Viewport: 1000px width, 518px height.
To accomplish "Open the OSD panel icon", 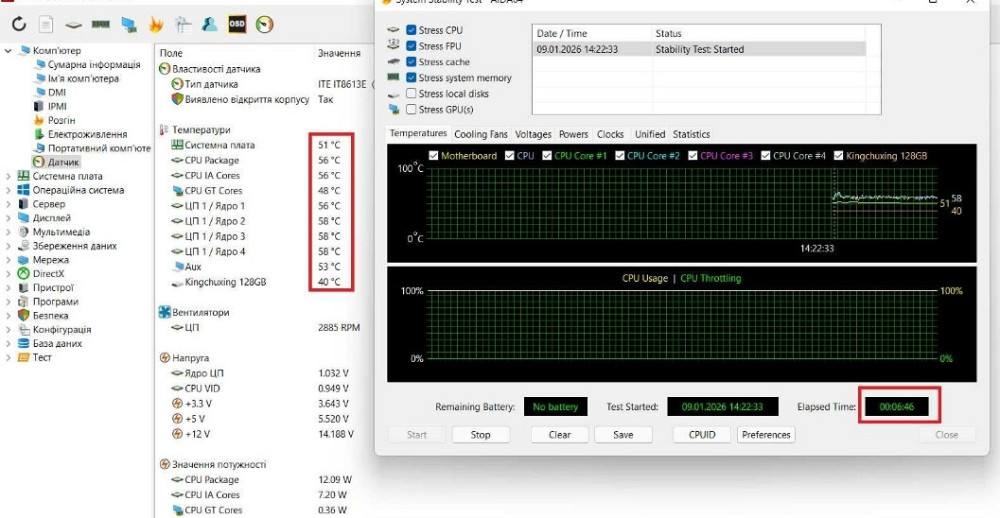I will click(237, 23).
